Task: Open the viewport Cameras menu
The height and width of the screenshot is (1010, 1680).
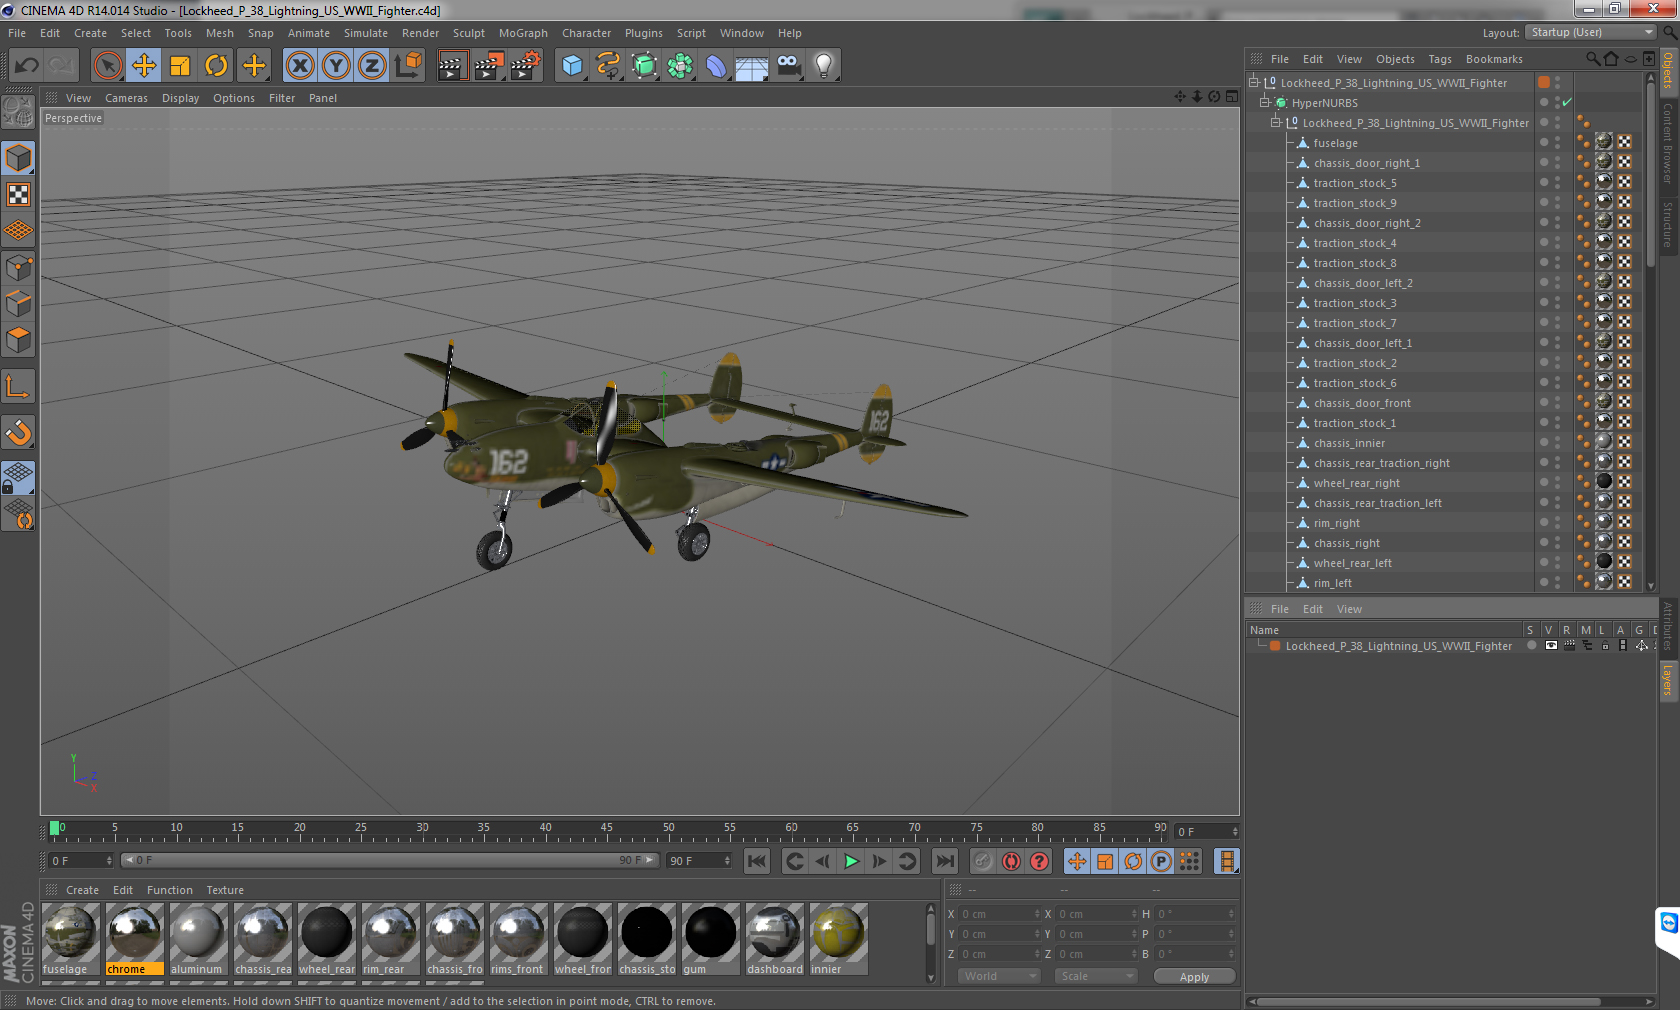Action: 126,98
